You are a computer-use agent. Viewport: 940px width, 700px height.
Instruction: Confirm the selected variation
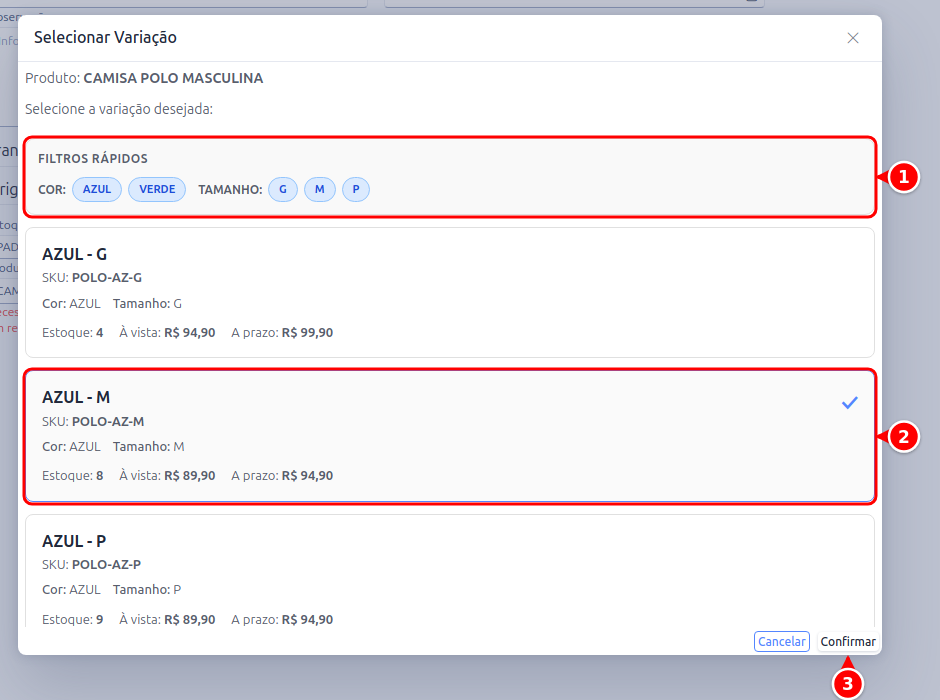(x=848, y=641)
